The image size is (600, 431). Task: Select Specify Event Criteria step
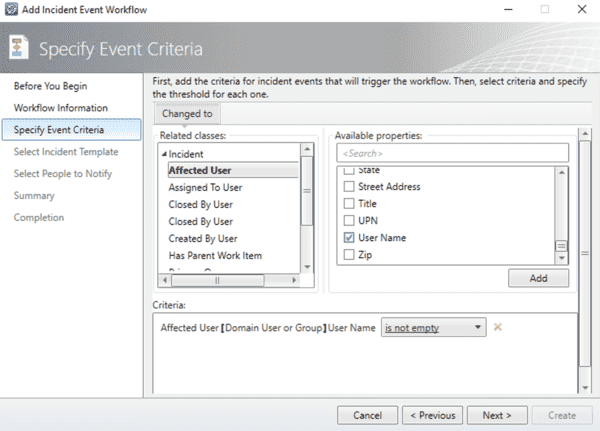(72, 130)
